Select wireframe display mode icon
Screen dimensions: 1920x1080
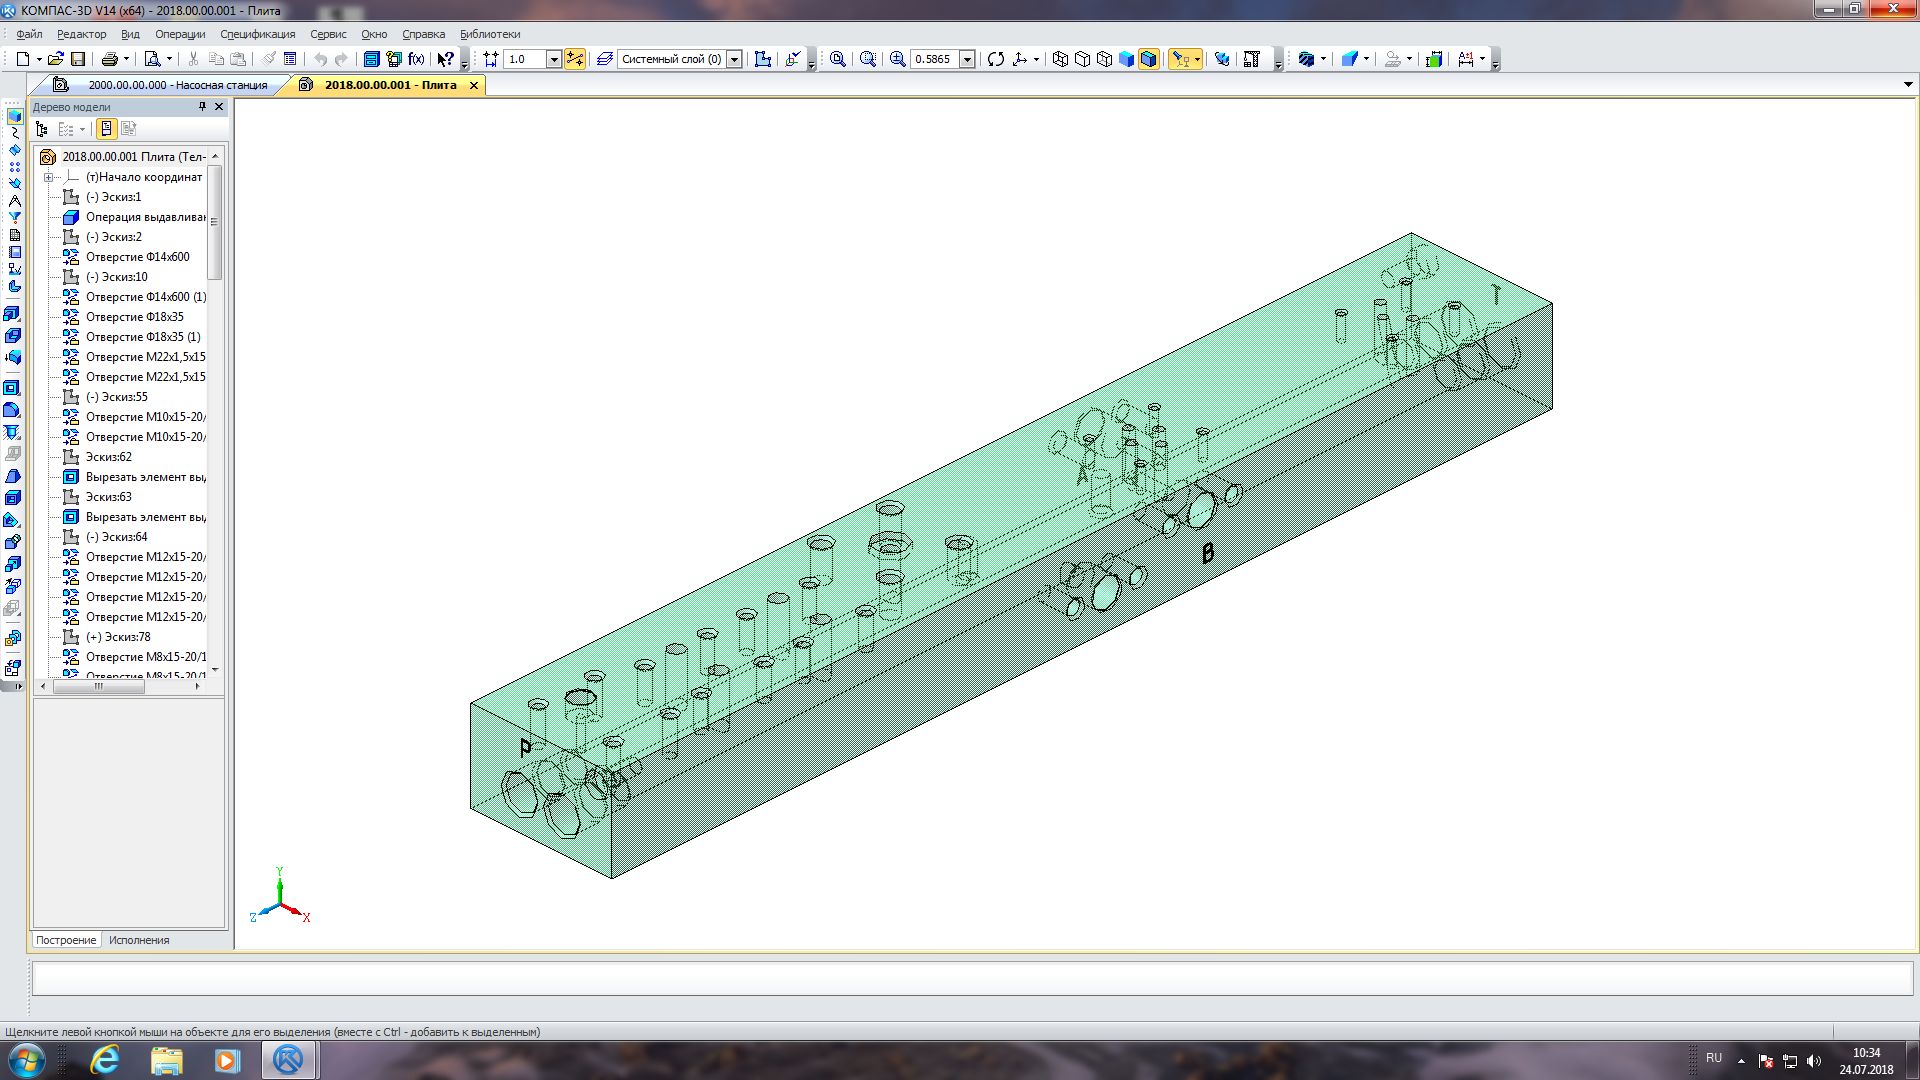(x=1060, y=59)
